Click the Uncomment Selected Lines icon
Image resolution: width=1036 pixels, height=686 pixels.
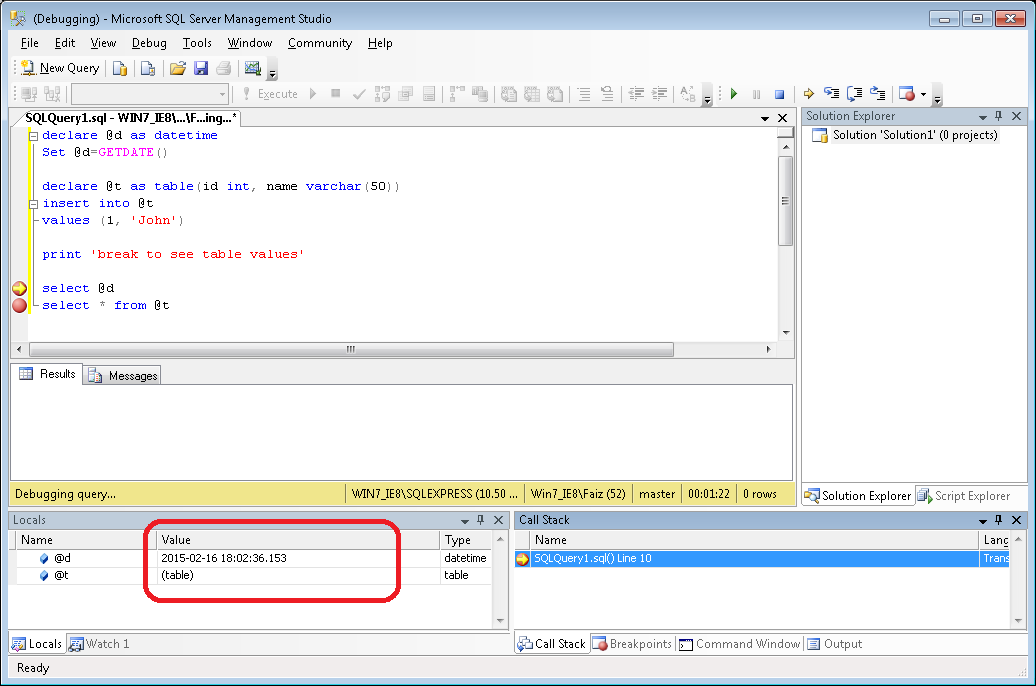(607, 94)
